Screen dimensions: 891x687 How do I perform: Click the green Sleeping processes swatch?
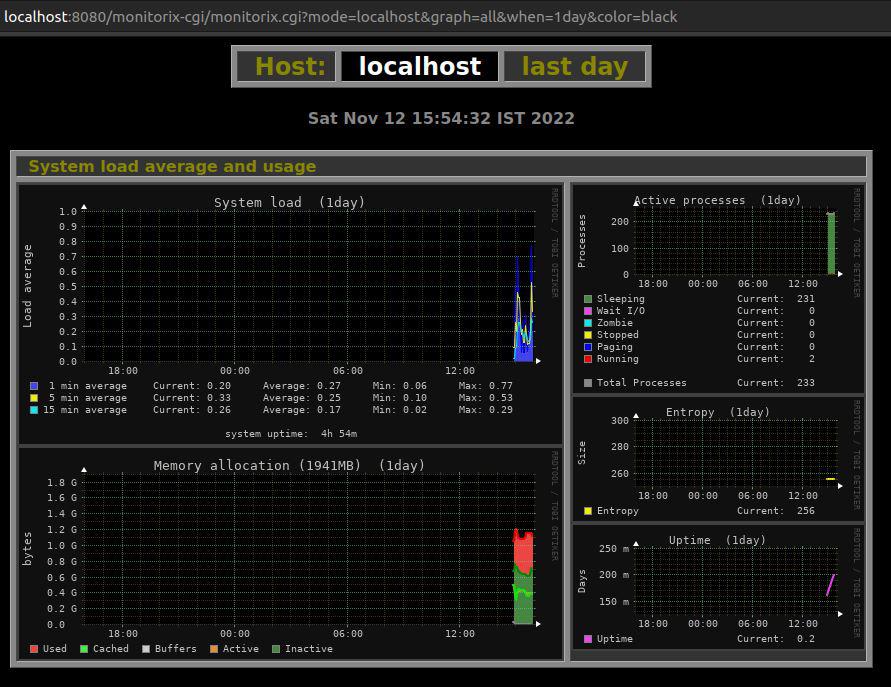[x=588, y=299]
